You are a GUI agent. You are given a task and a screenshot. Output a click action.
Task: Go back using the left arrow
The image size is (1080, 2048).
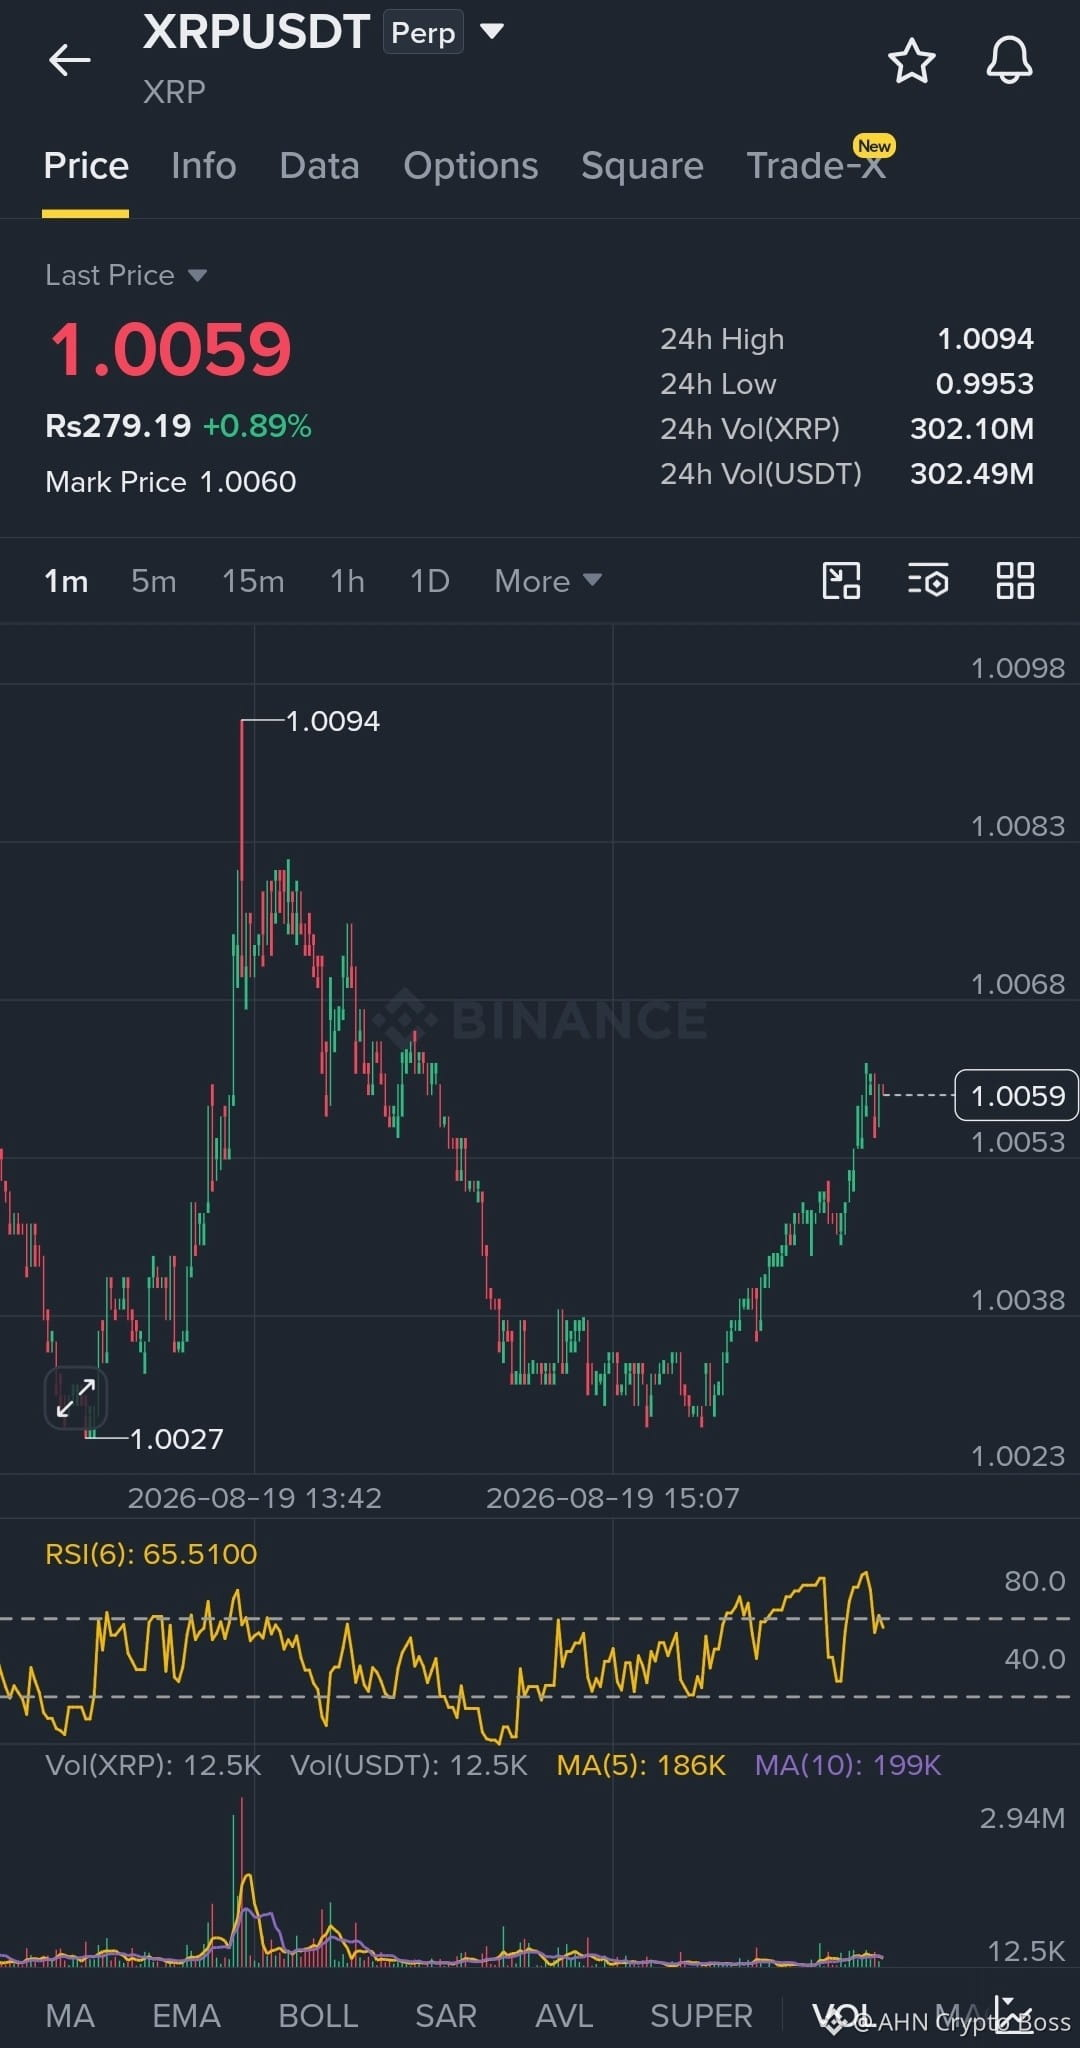pyautogui.click(x=70, y=60)
